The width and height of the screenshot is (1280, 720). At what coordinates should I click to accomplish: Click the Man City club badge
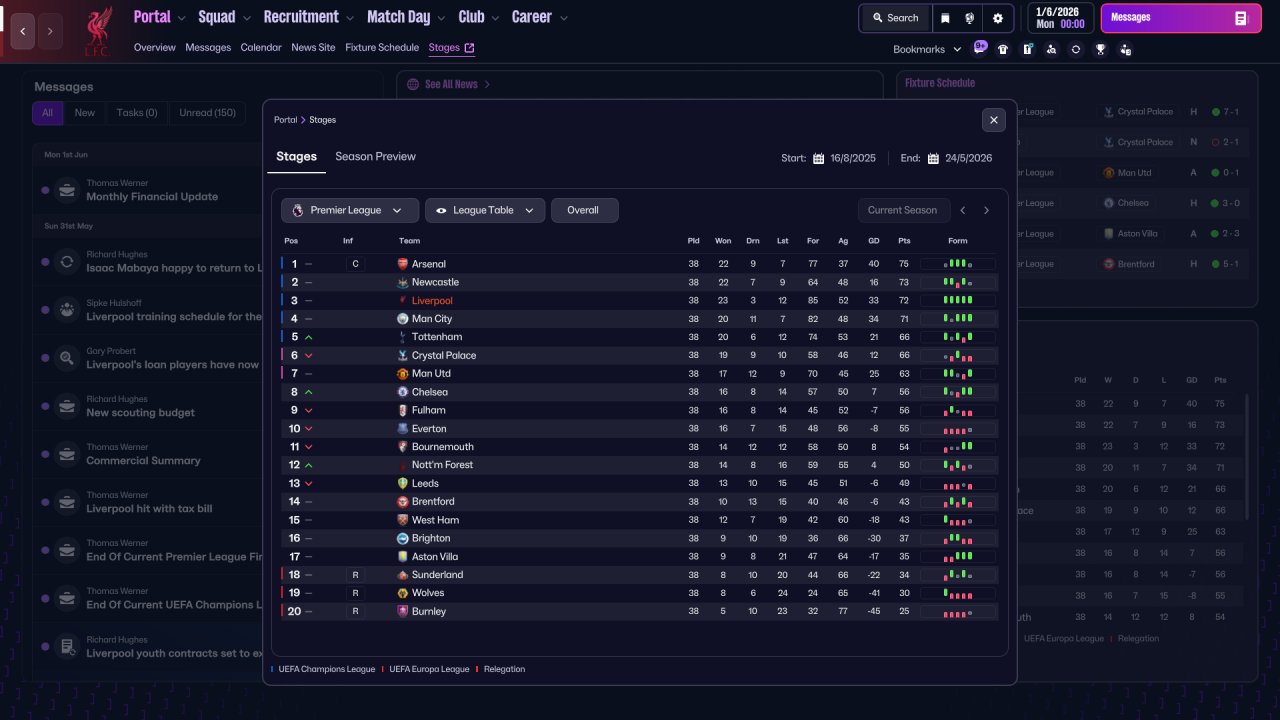403,319
